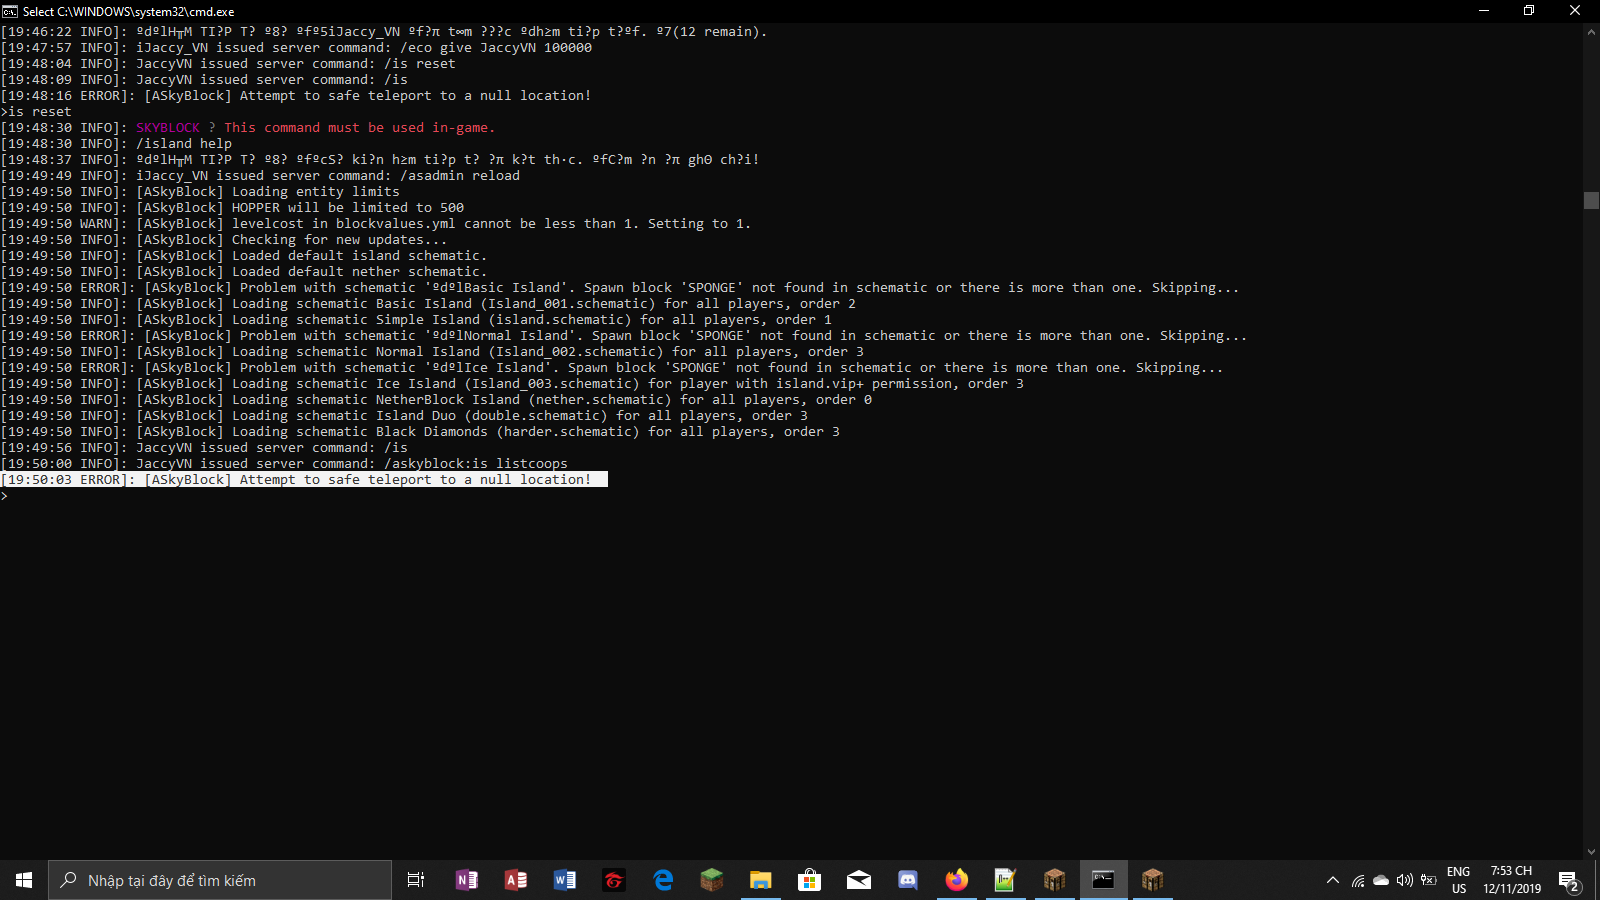This screenshot has height=900, width=1600.
Task: Show hidden tray icons chevron
Action: tap(1332, 880)
